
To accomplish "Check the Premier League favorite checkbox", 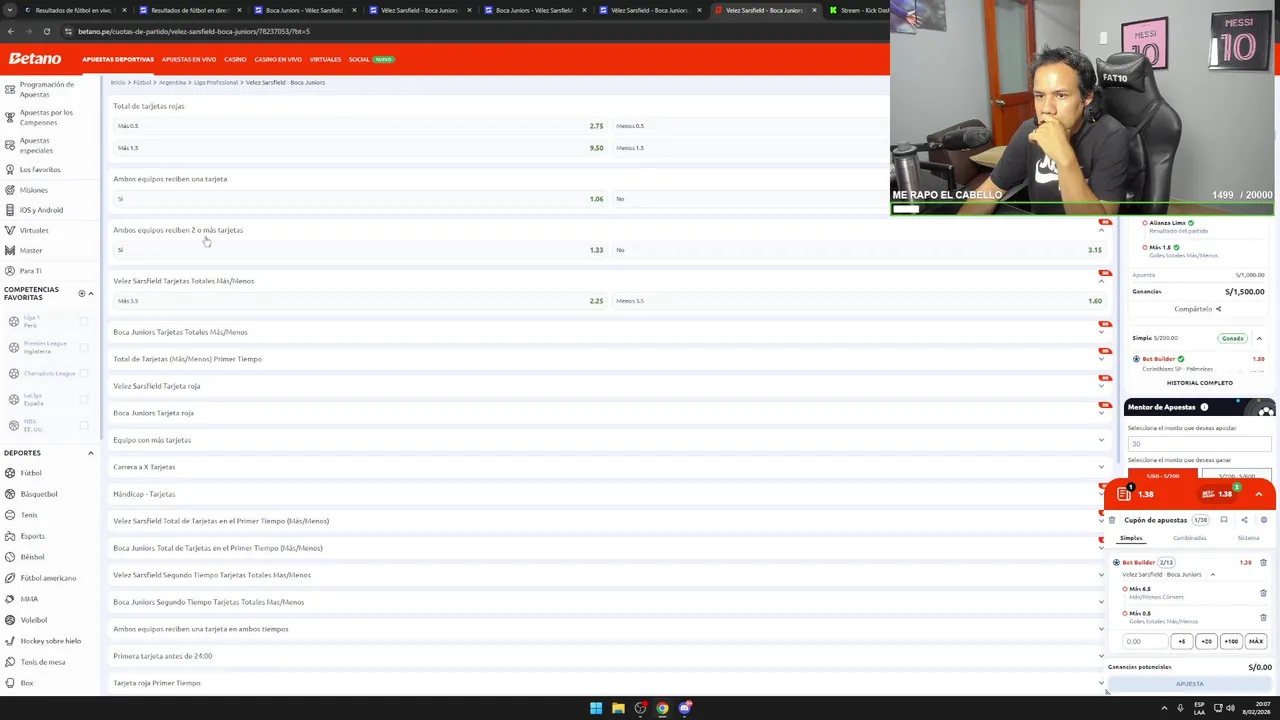I will pyautogui.click(x=84, y=348).
